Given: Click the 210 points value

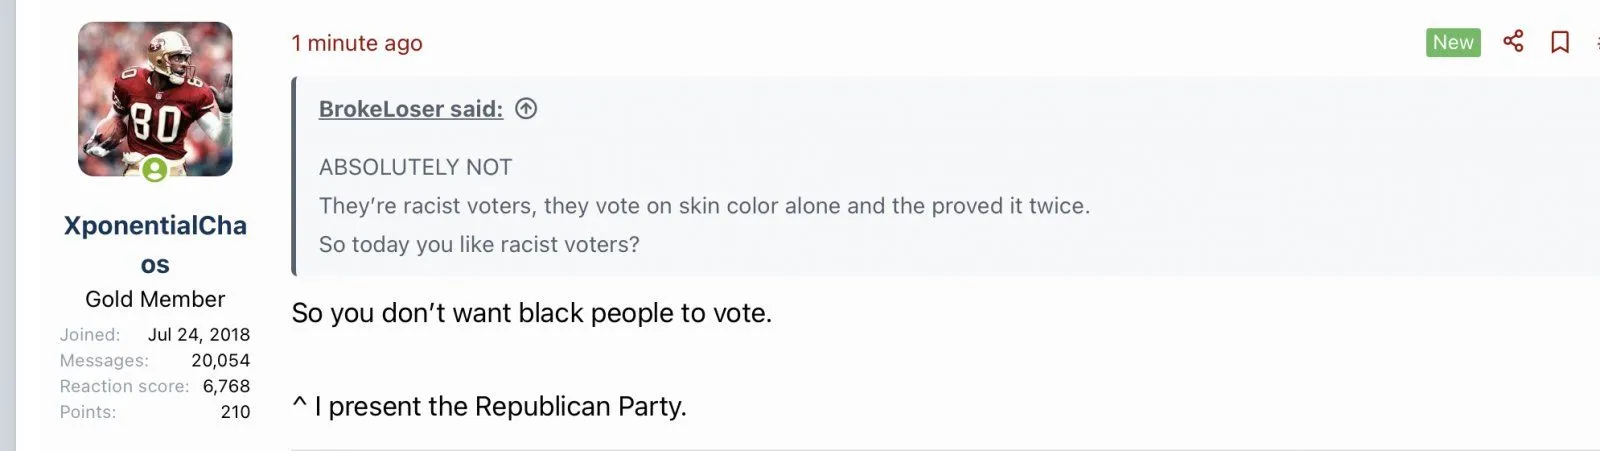Looking at the screenshot, I should (x=235, y=412).
